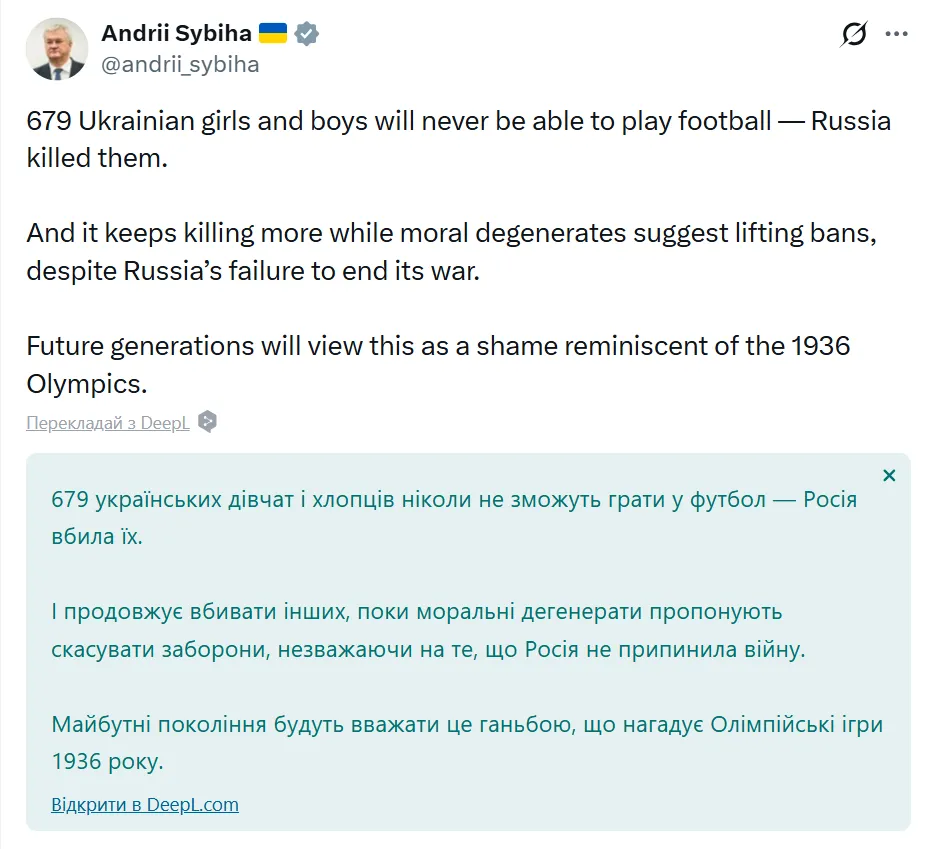
Task: Click the blue verified badge
Action: click(306, 34)
